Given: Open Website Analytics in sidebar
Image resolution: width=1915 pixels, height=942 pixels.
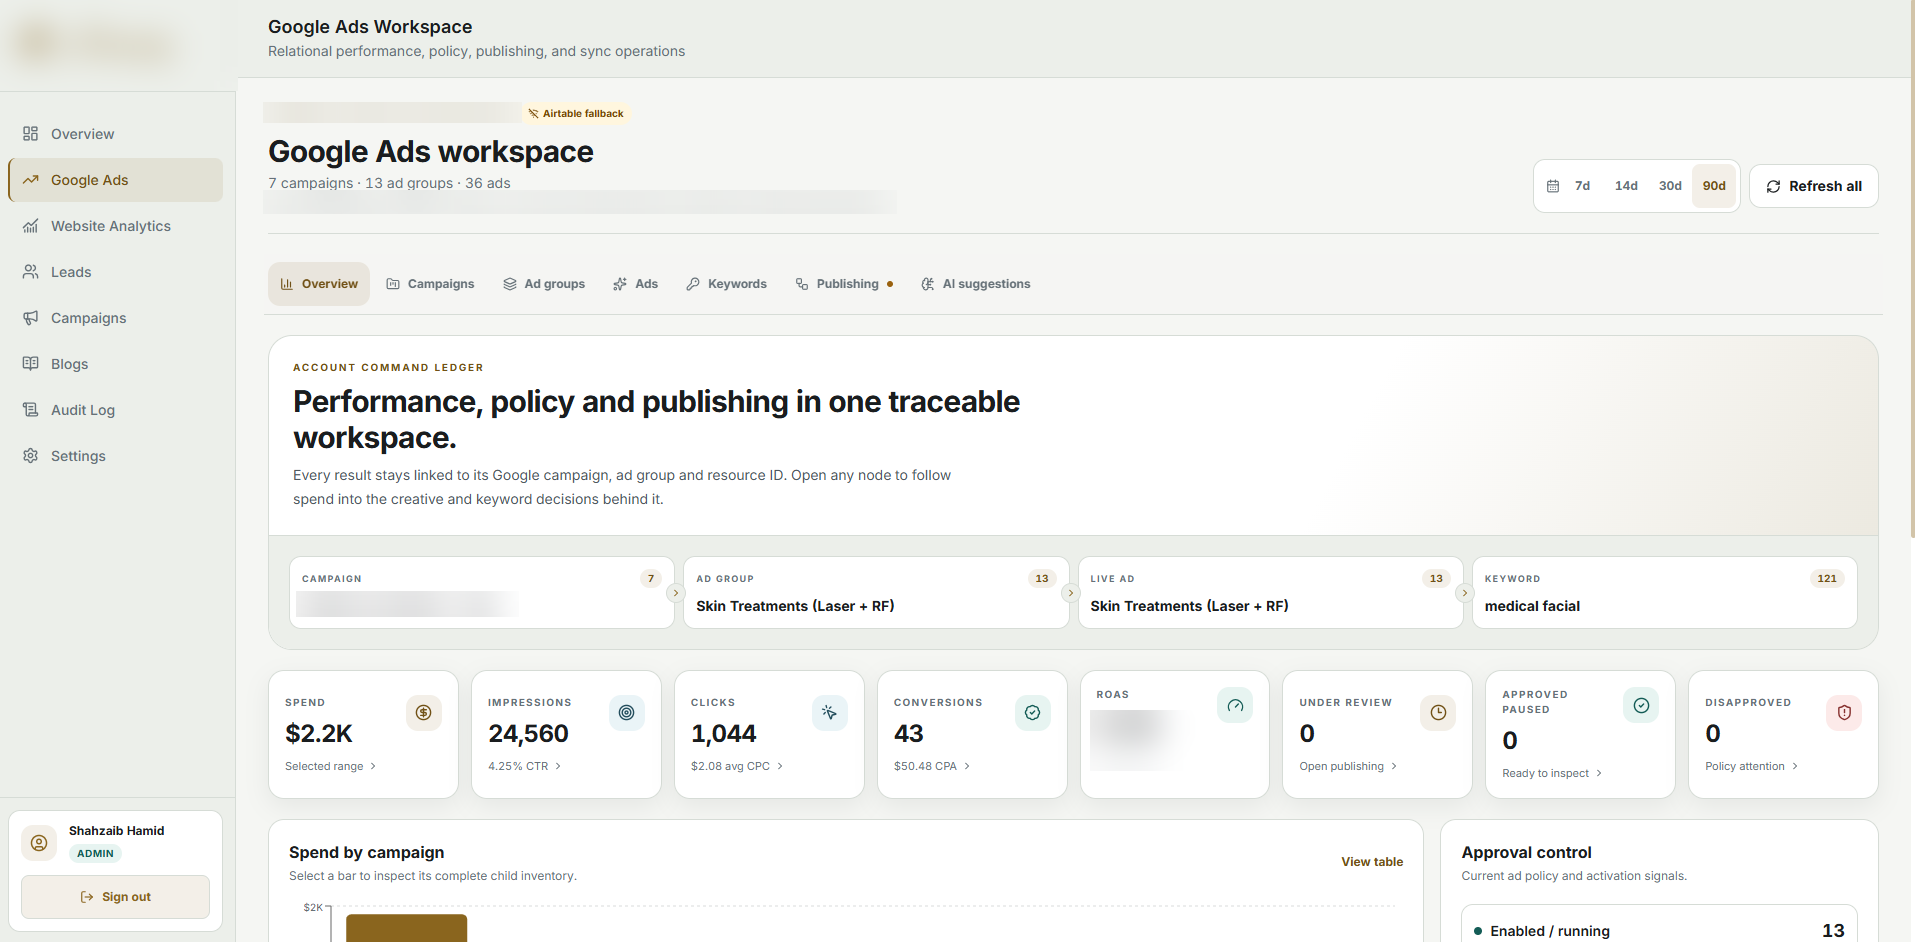Looking at the screenshot, I should click(x=115, y=226).
